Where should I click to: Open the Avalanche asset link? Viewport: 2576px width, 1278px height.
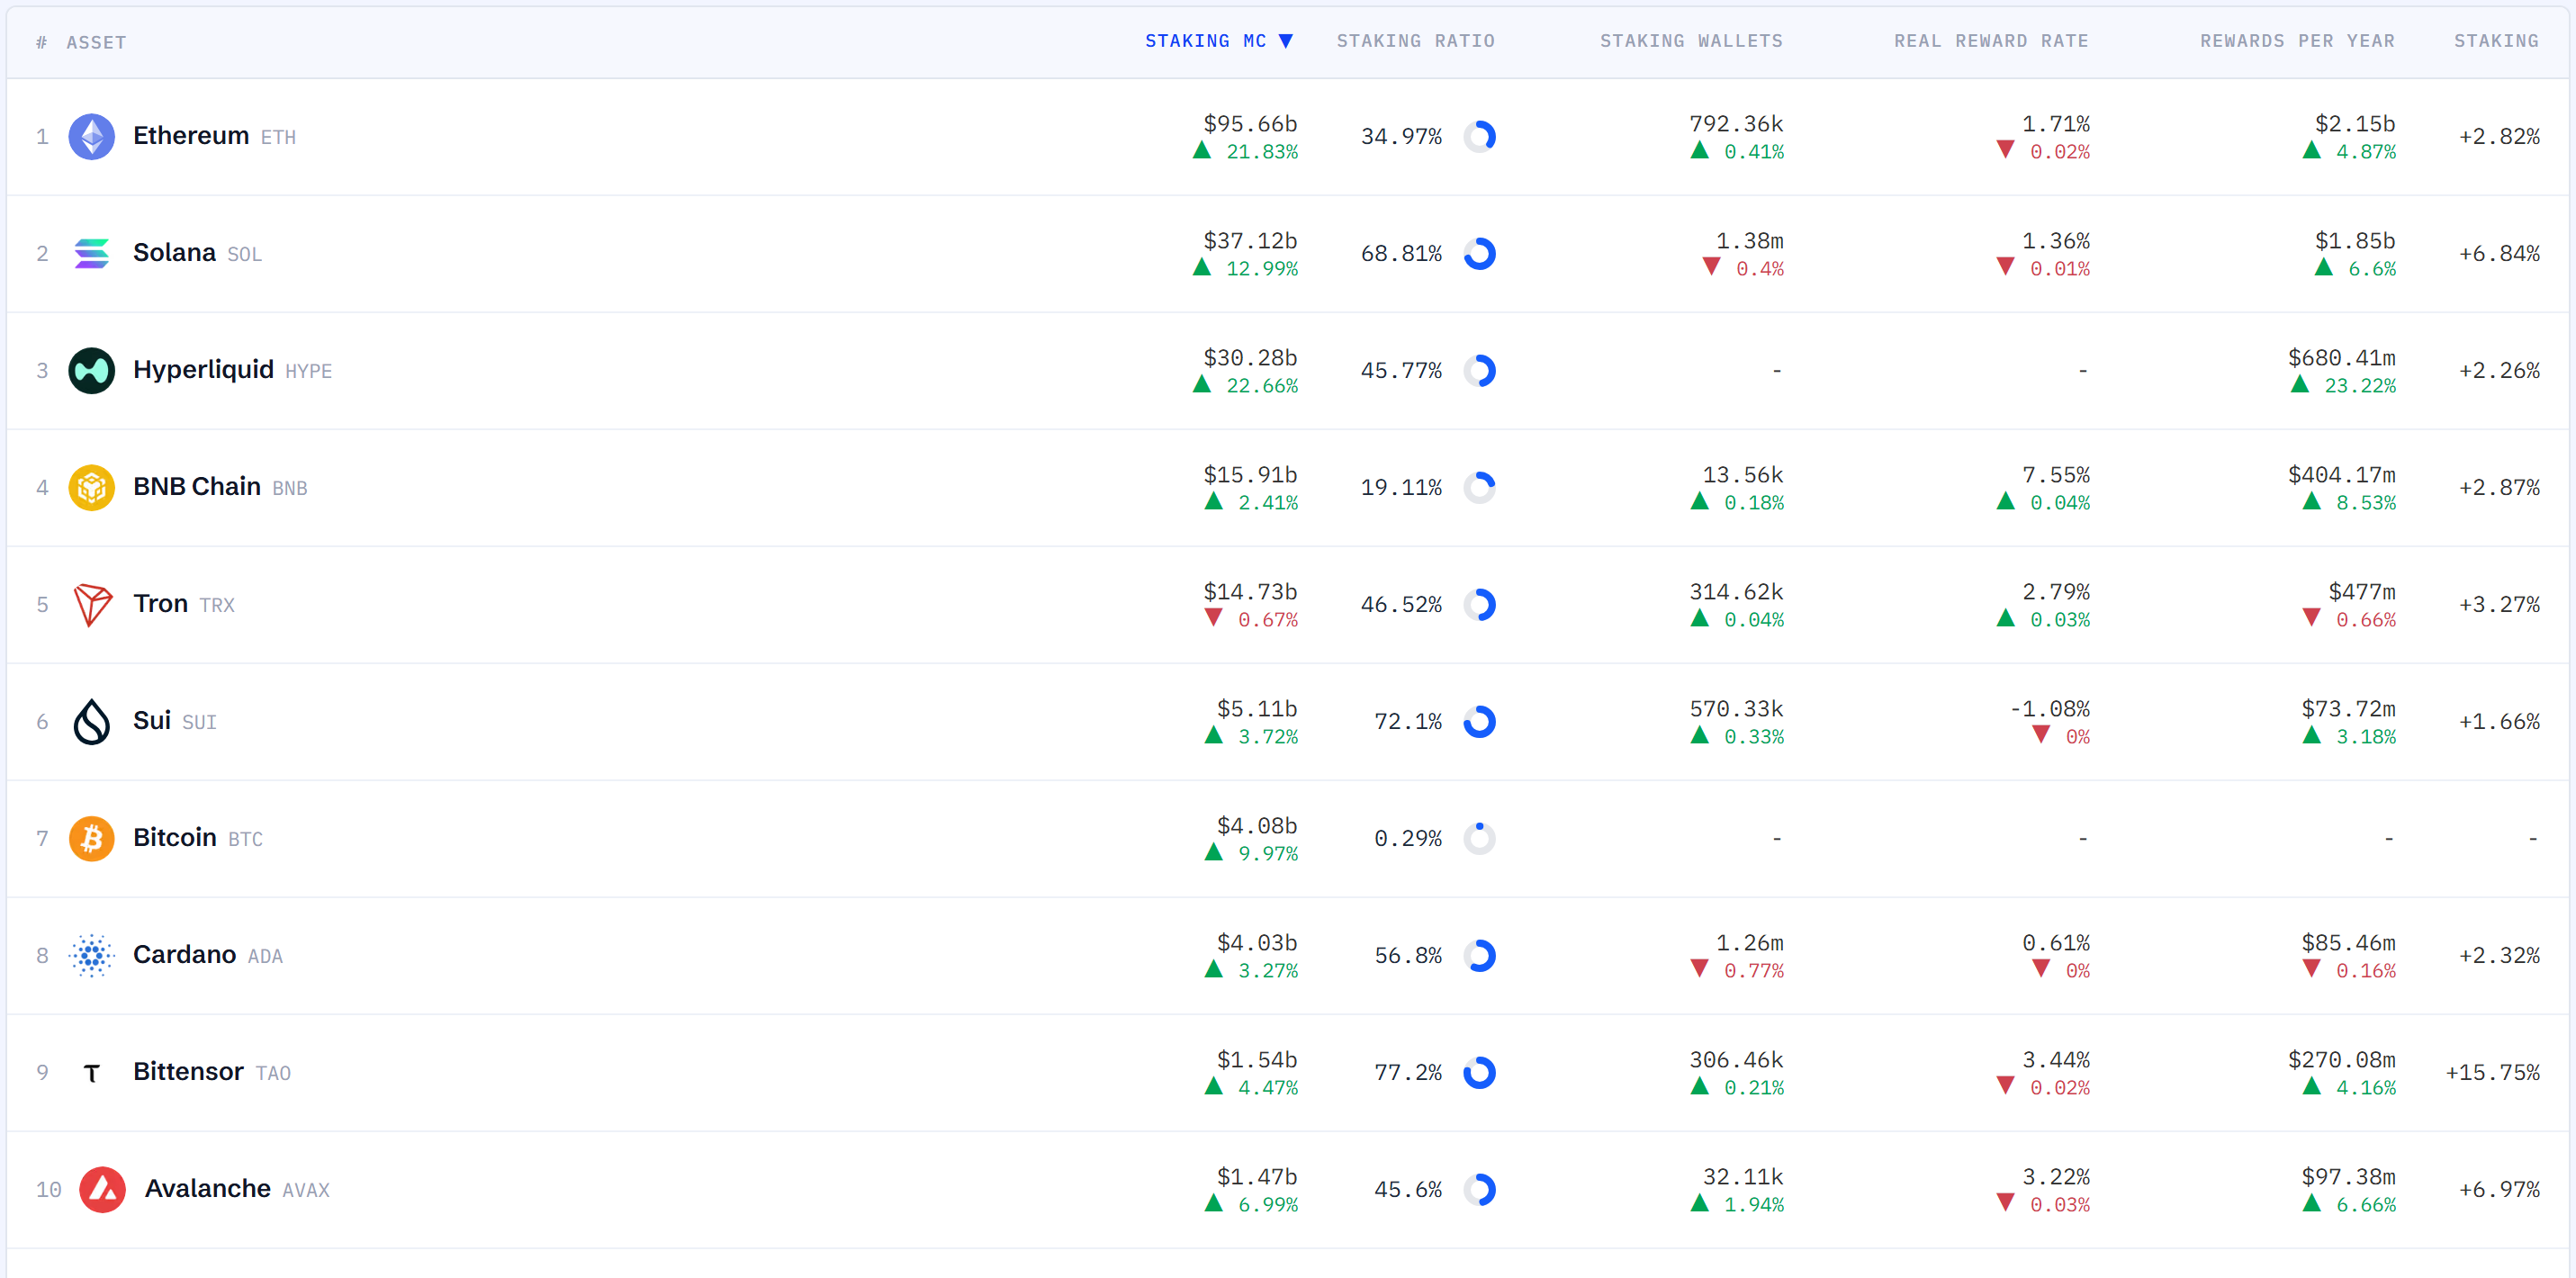[207, 1188]
